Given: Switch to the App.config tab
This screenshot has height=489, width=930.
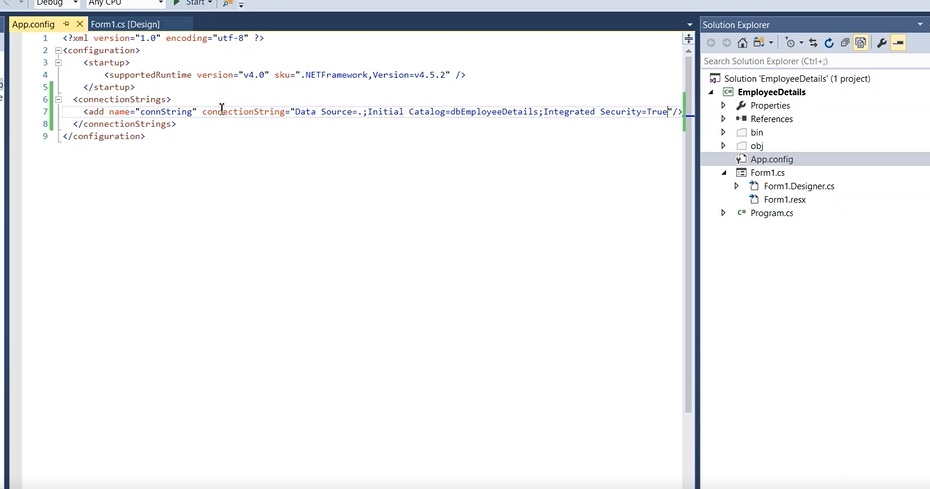Looking at the screenshot, I should (33, 24).
